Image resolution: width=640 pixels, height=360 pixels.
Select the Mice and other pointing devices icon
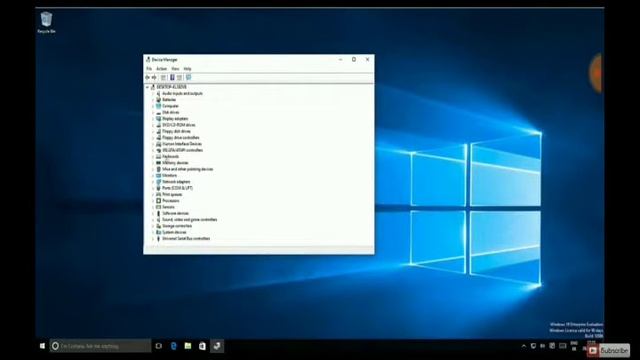coord(158,169)
